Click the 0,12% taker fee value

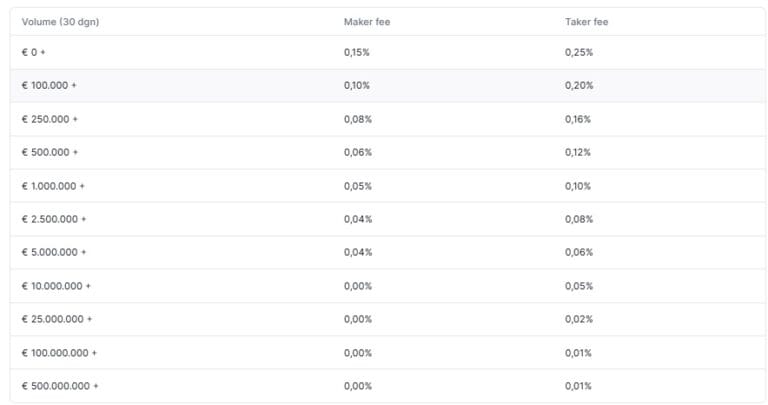click(578, 152)
